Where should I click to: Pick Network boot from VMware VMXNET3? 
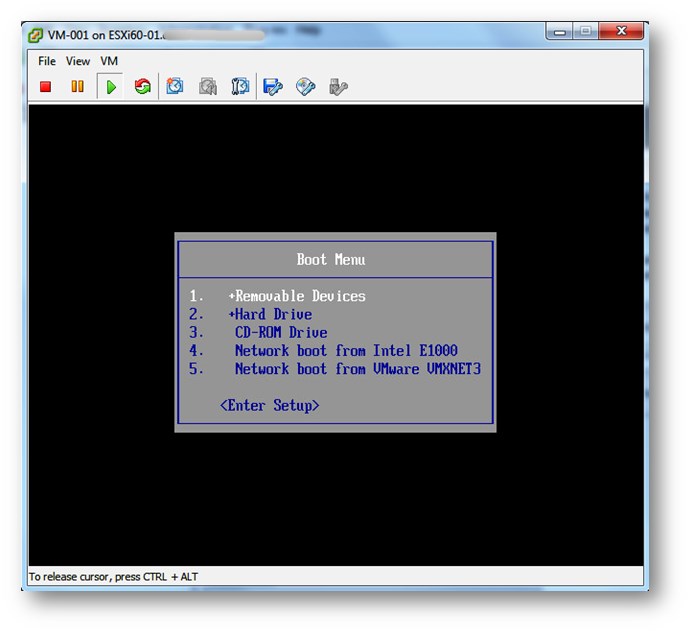coord(357,369)
